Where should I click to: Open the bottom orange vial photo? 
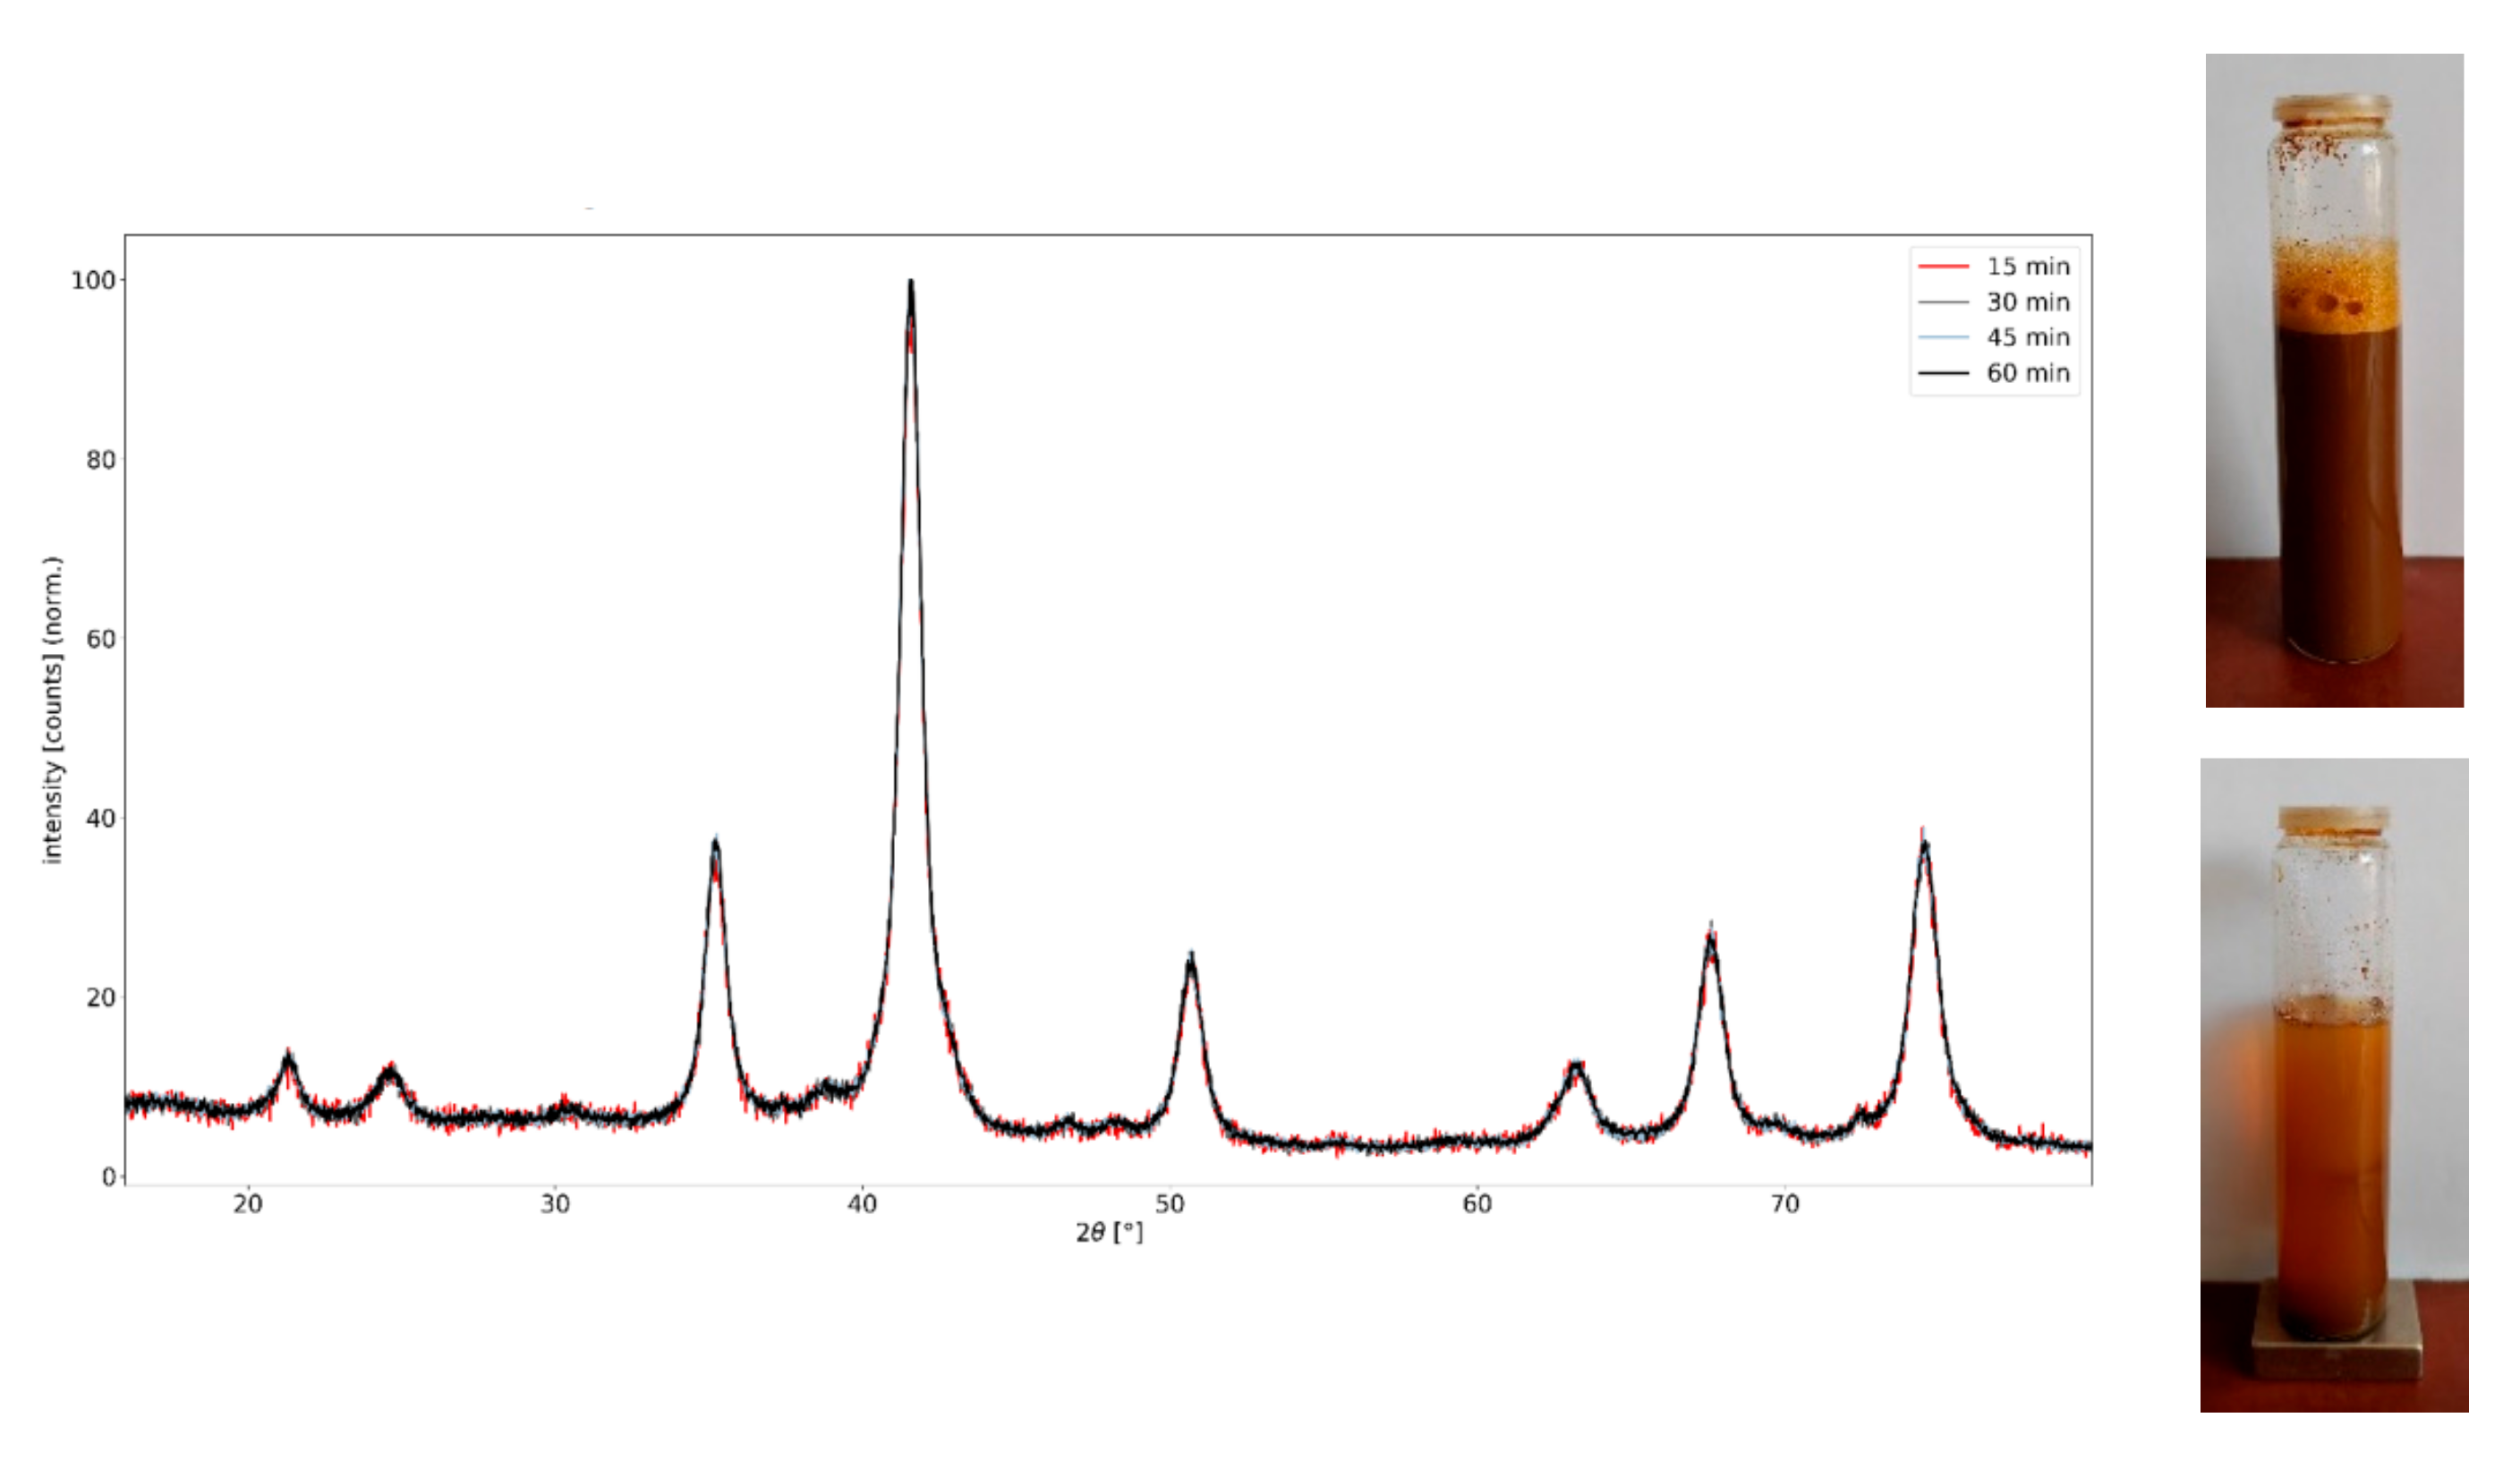[x=2333, y=1085]
